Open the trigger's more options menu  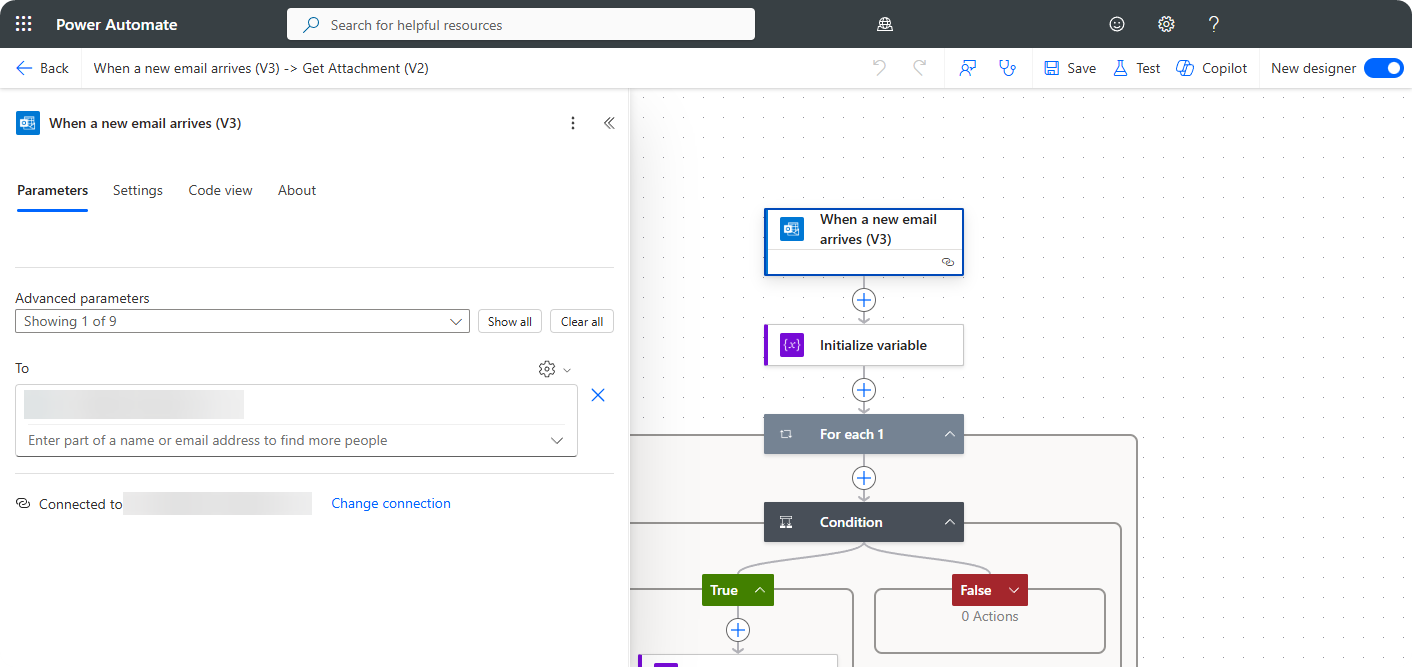tap(573, 123)
